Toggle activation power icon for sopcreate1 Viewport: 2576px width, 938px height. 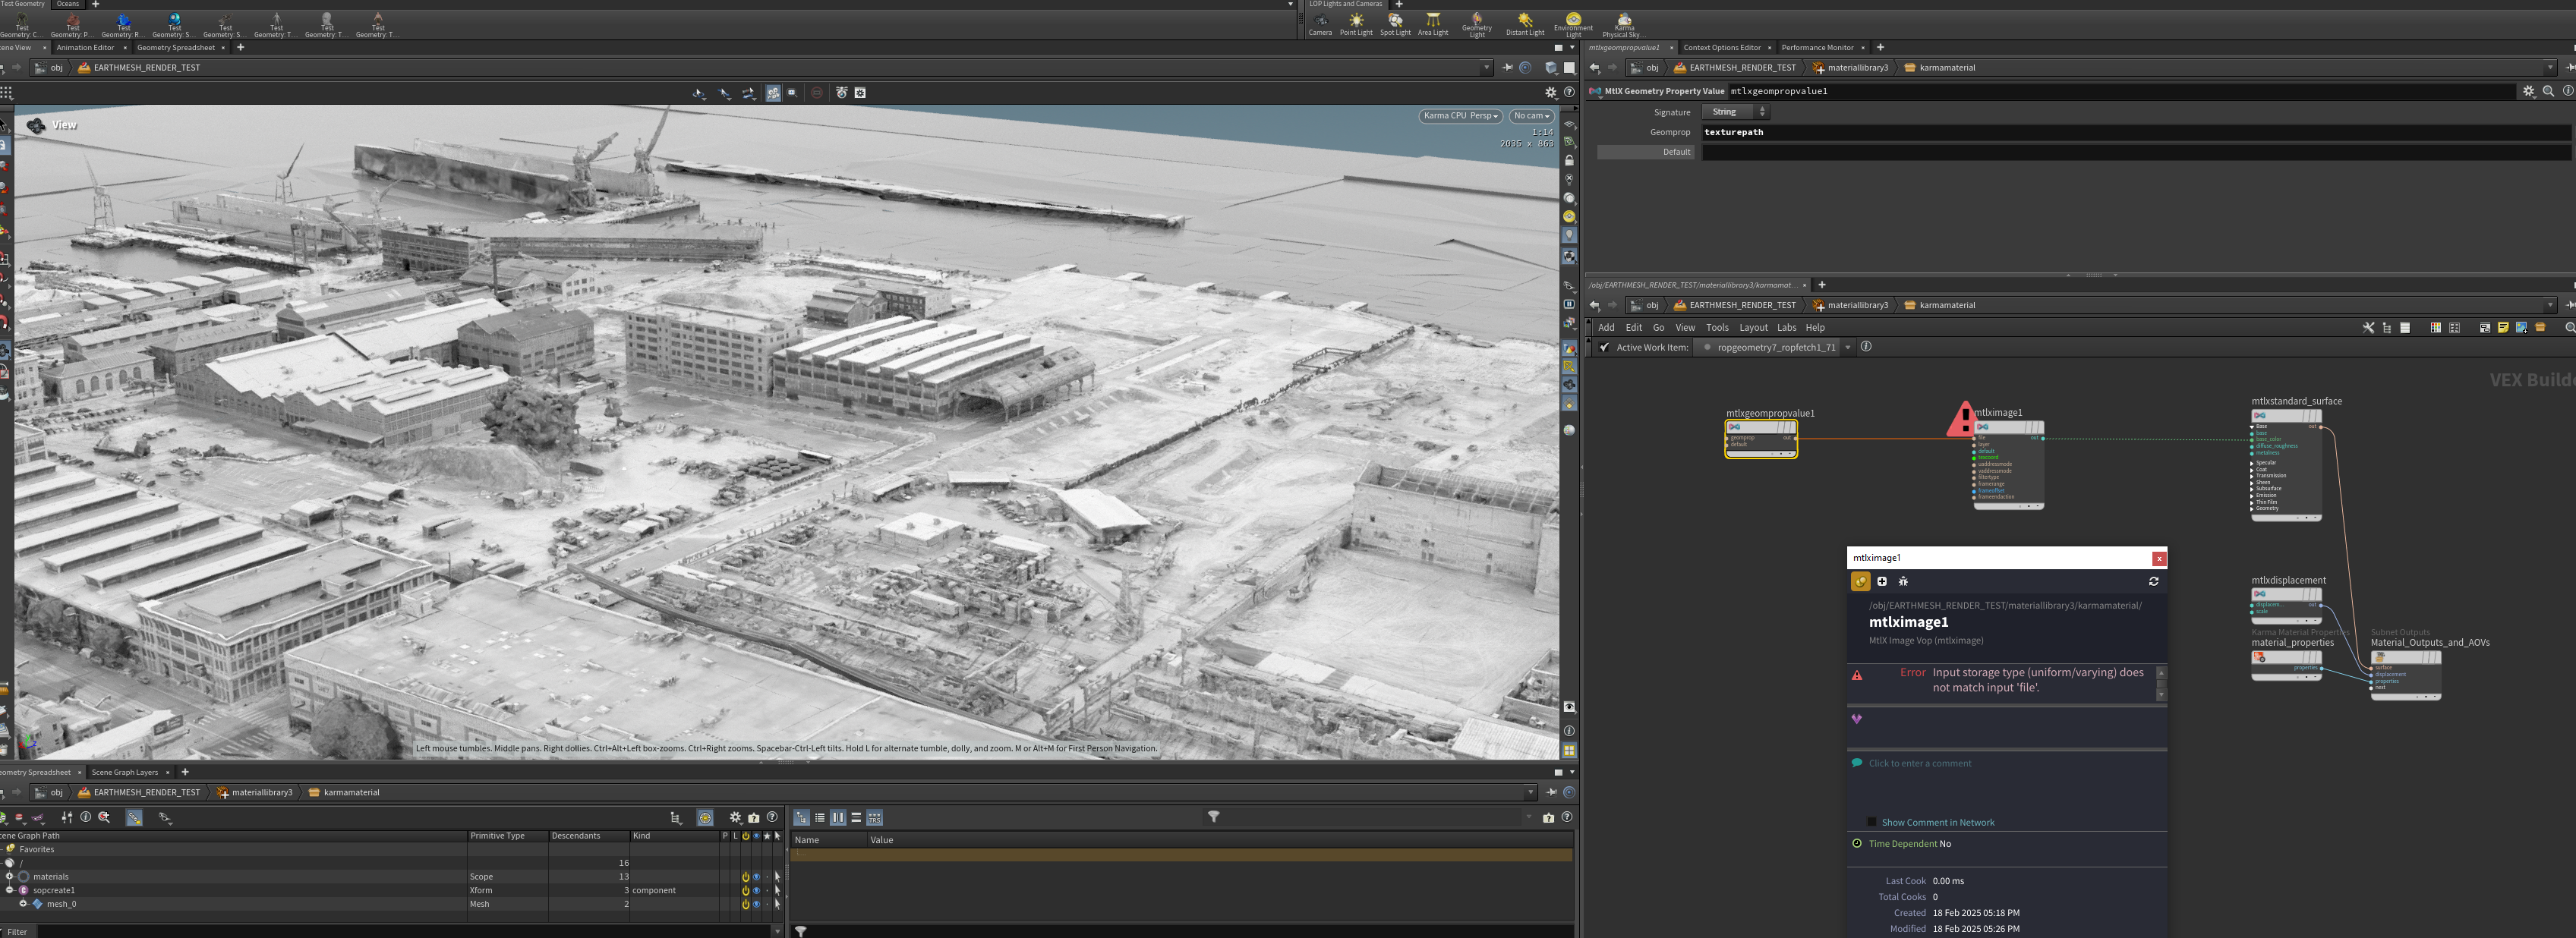745,890
